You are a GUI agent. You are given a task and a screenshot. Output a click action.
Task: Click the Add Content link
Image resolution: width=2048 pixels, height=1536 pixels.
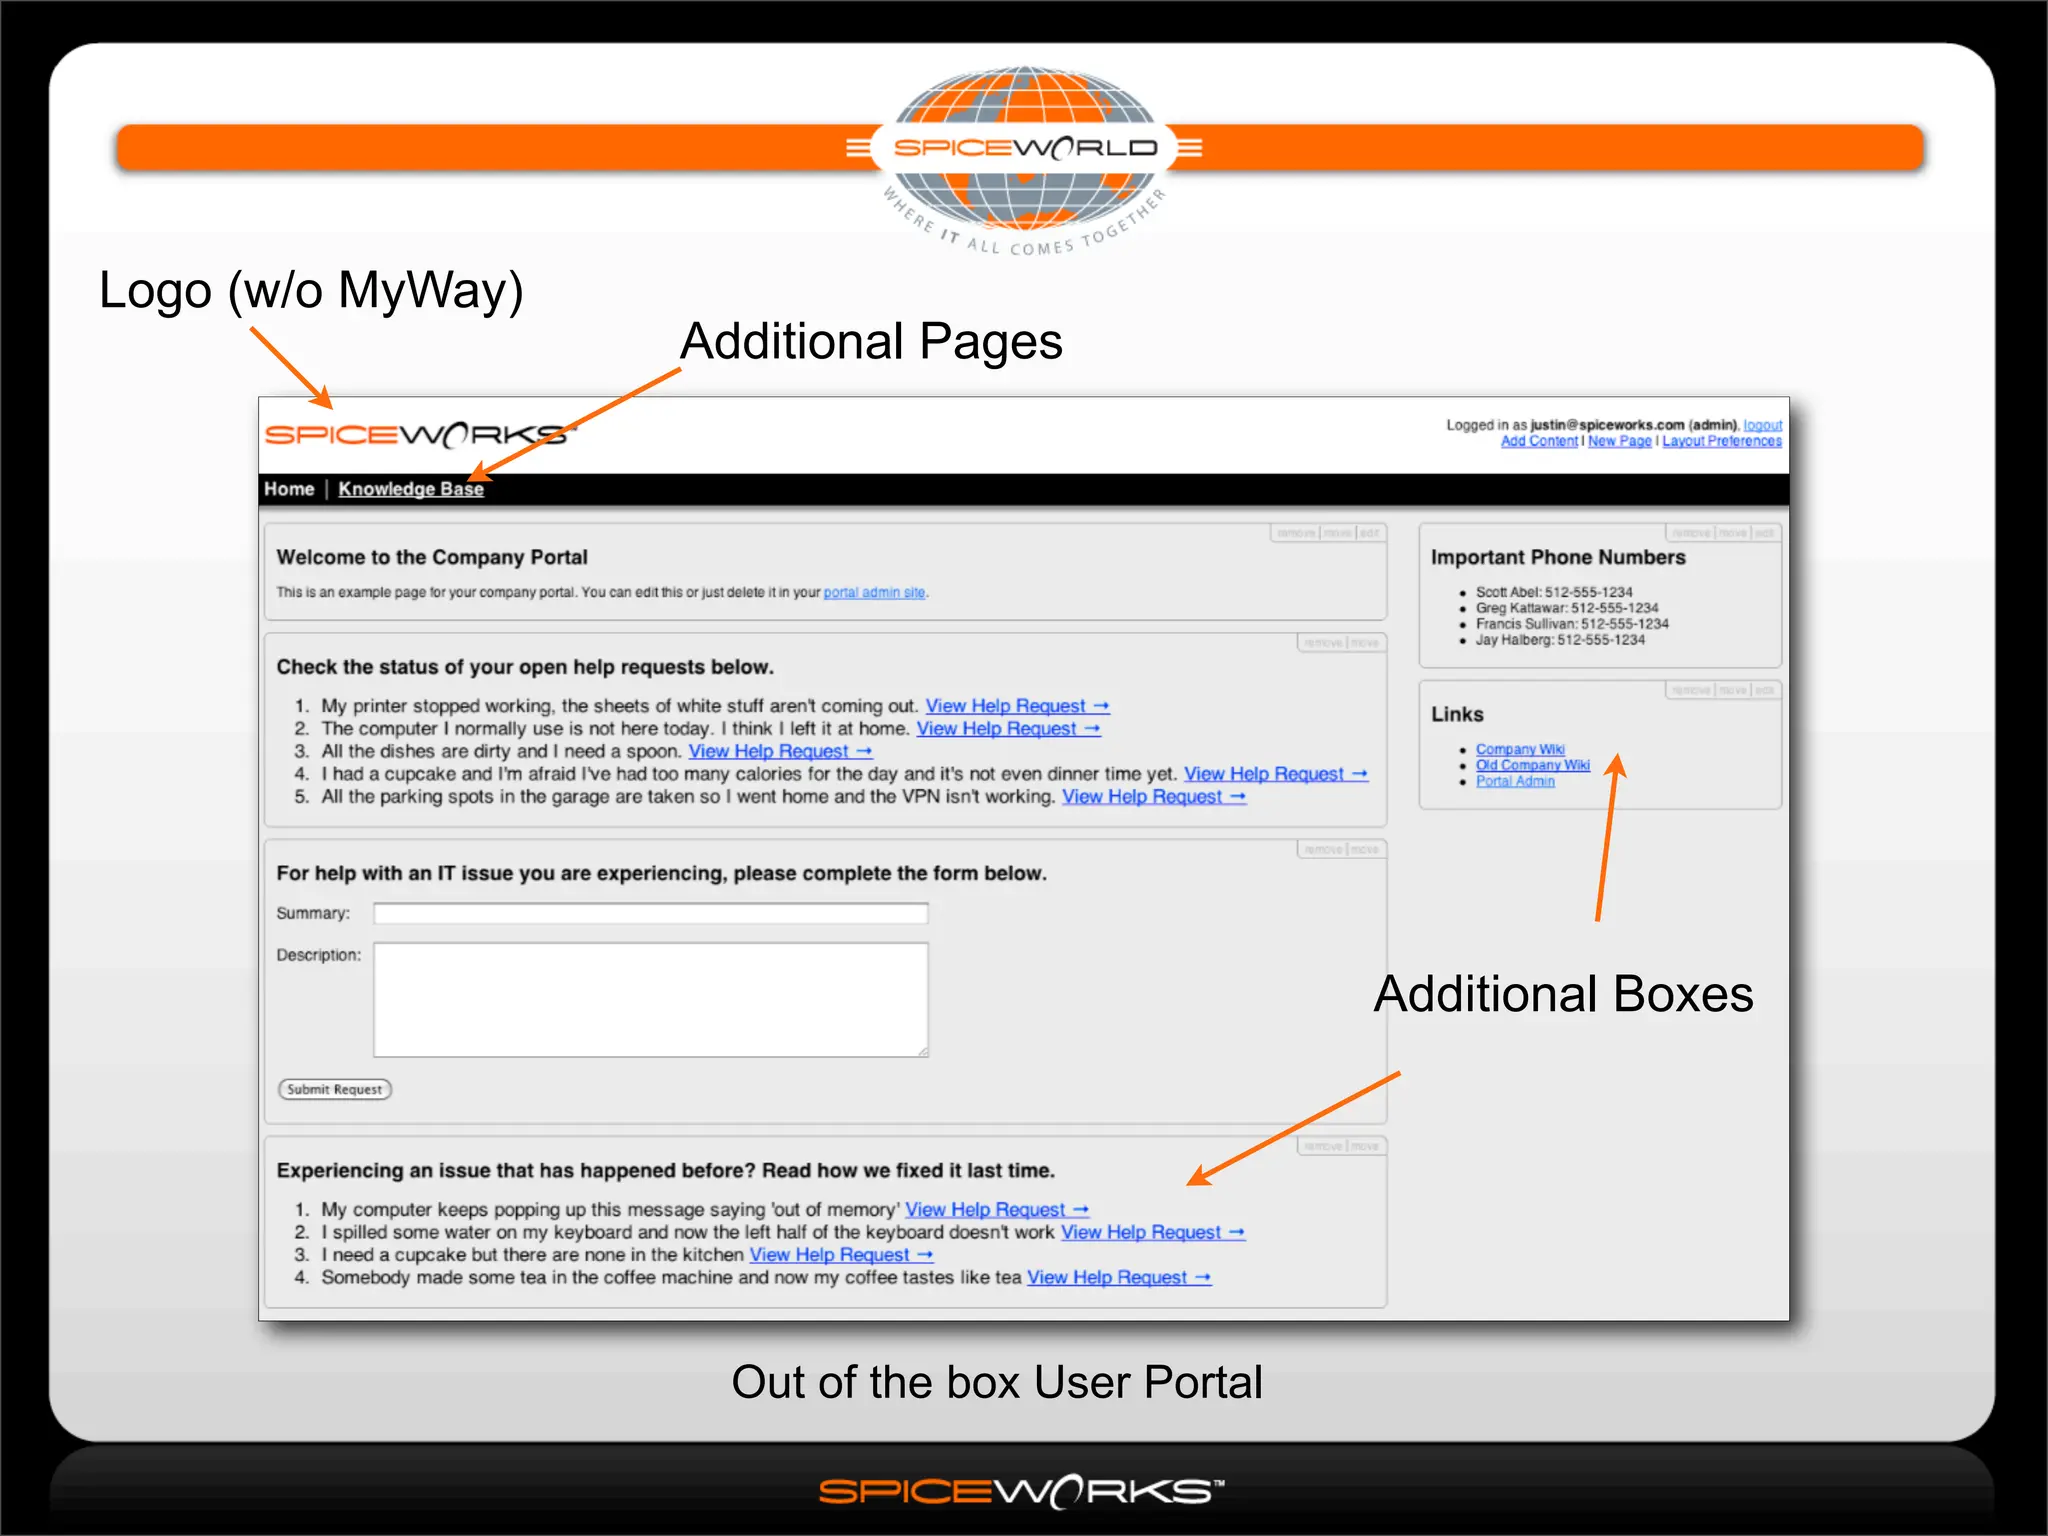1539,441
